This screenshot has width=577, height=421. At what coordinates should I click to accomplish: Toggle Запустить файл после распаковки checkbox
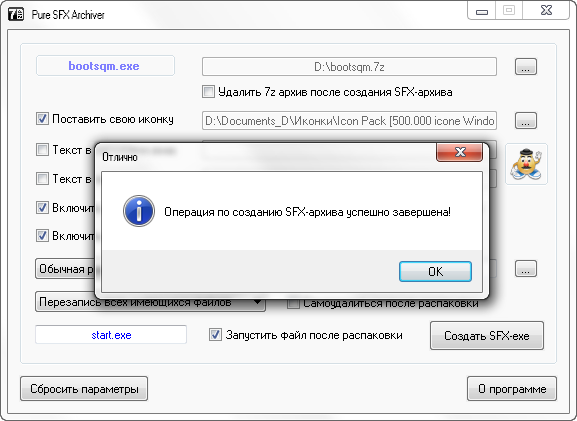[215, 335]
